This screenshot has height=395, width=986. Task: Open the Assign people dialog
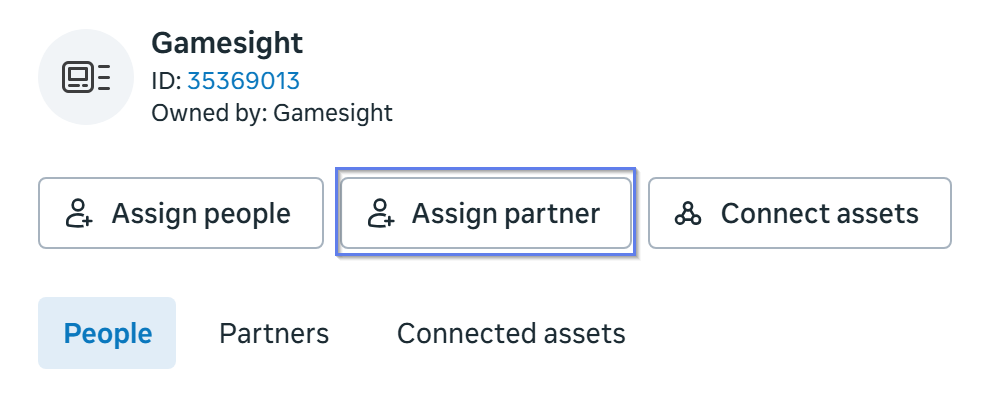(181, 213)
